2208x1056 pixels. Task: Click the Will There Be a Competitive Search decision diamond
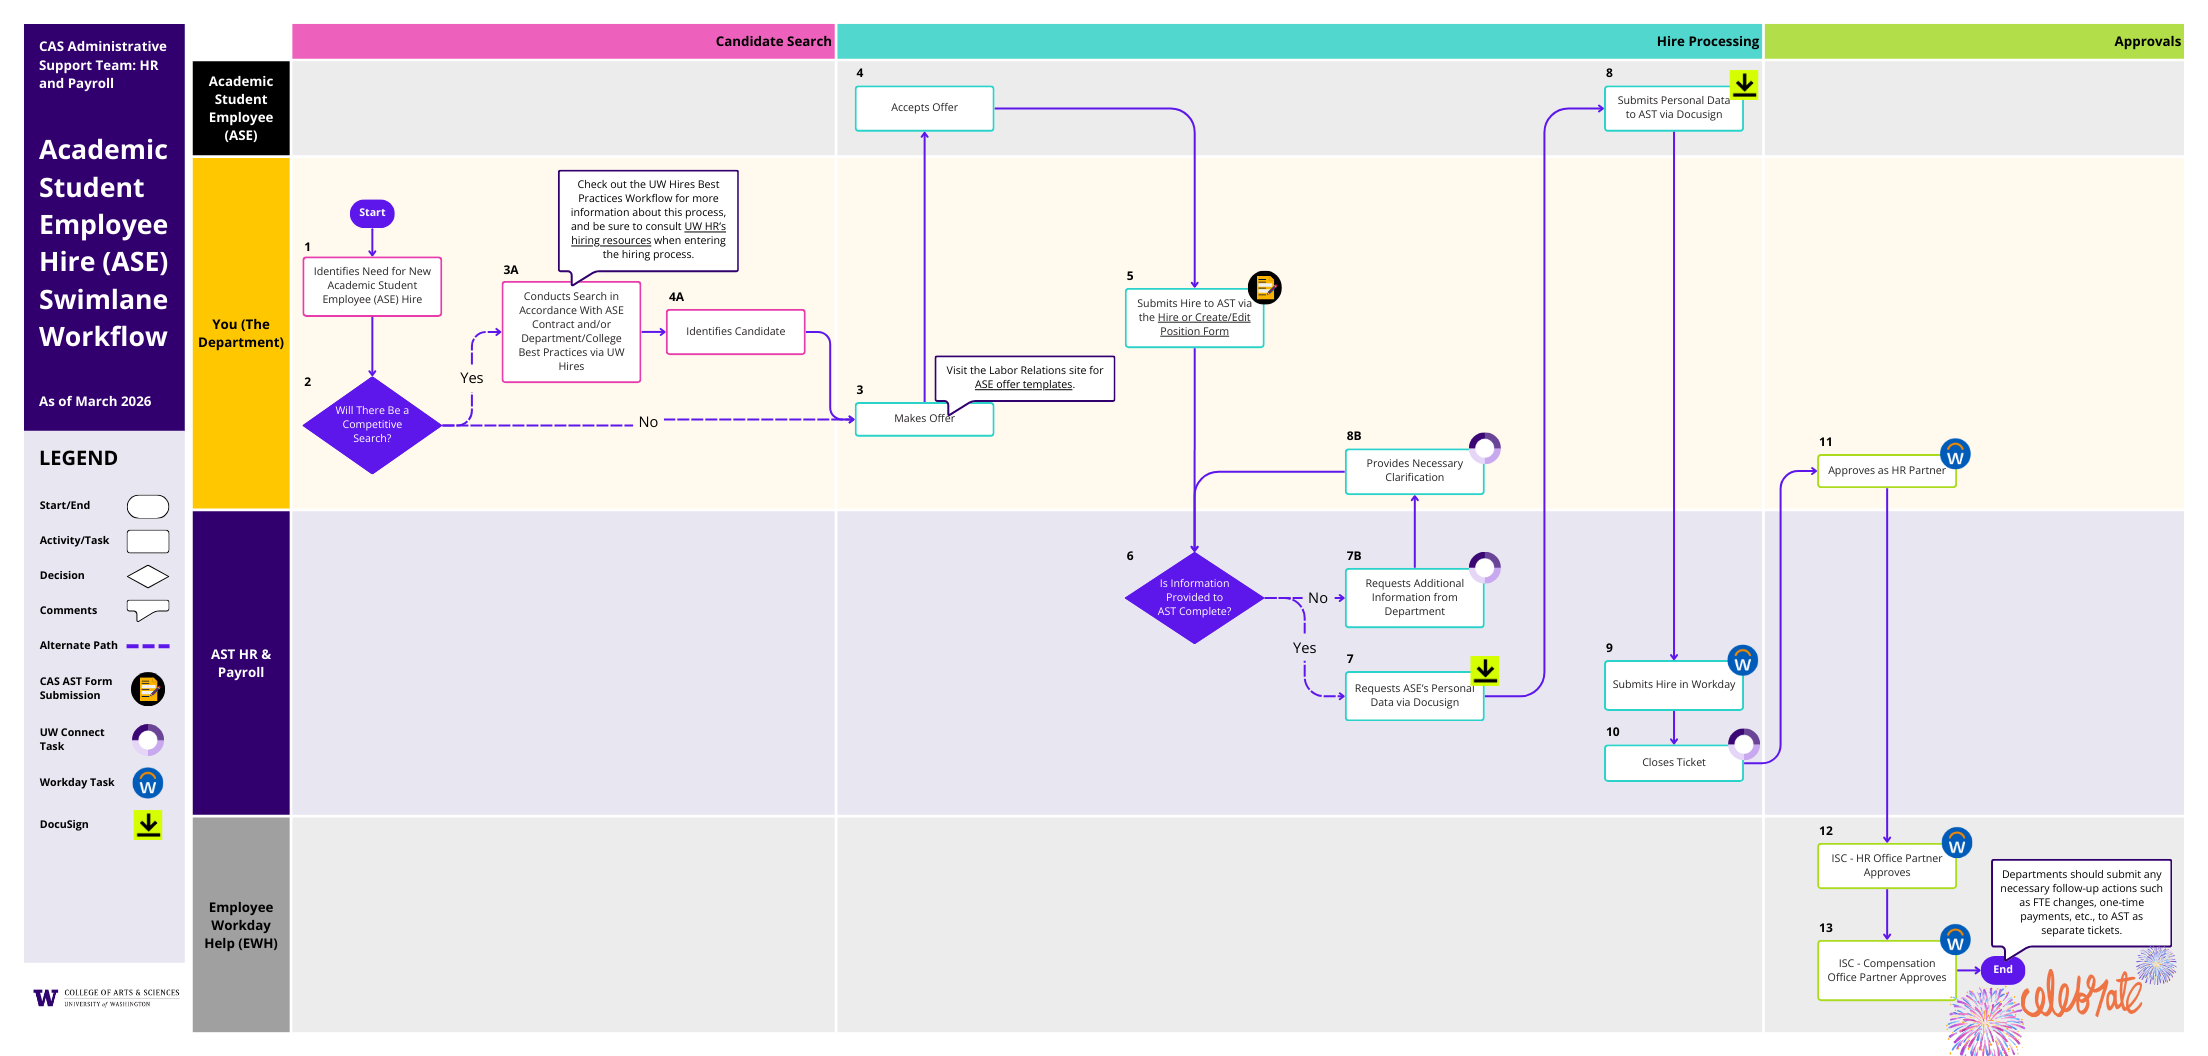click(x=371, y=424)
